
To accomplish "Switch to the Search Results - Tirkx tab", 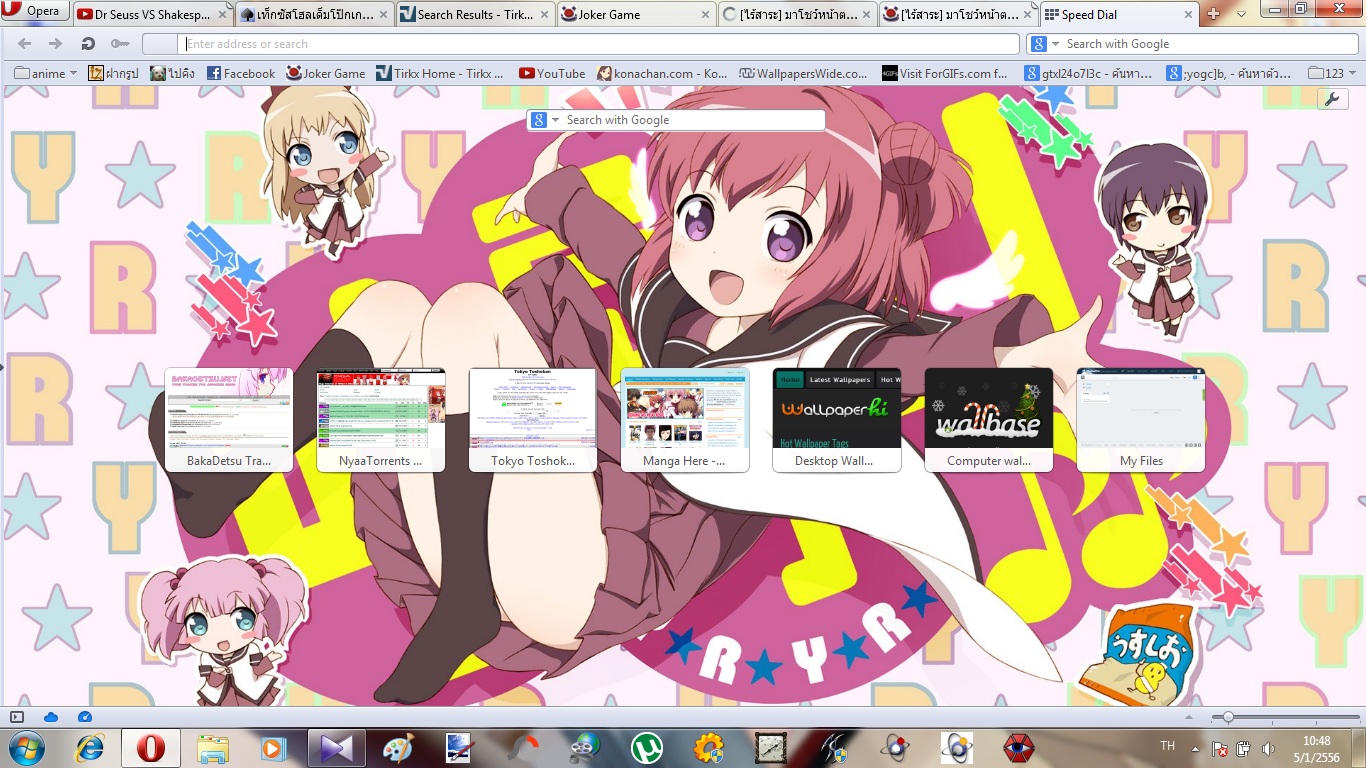I will [x=475, y=15].
